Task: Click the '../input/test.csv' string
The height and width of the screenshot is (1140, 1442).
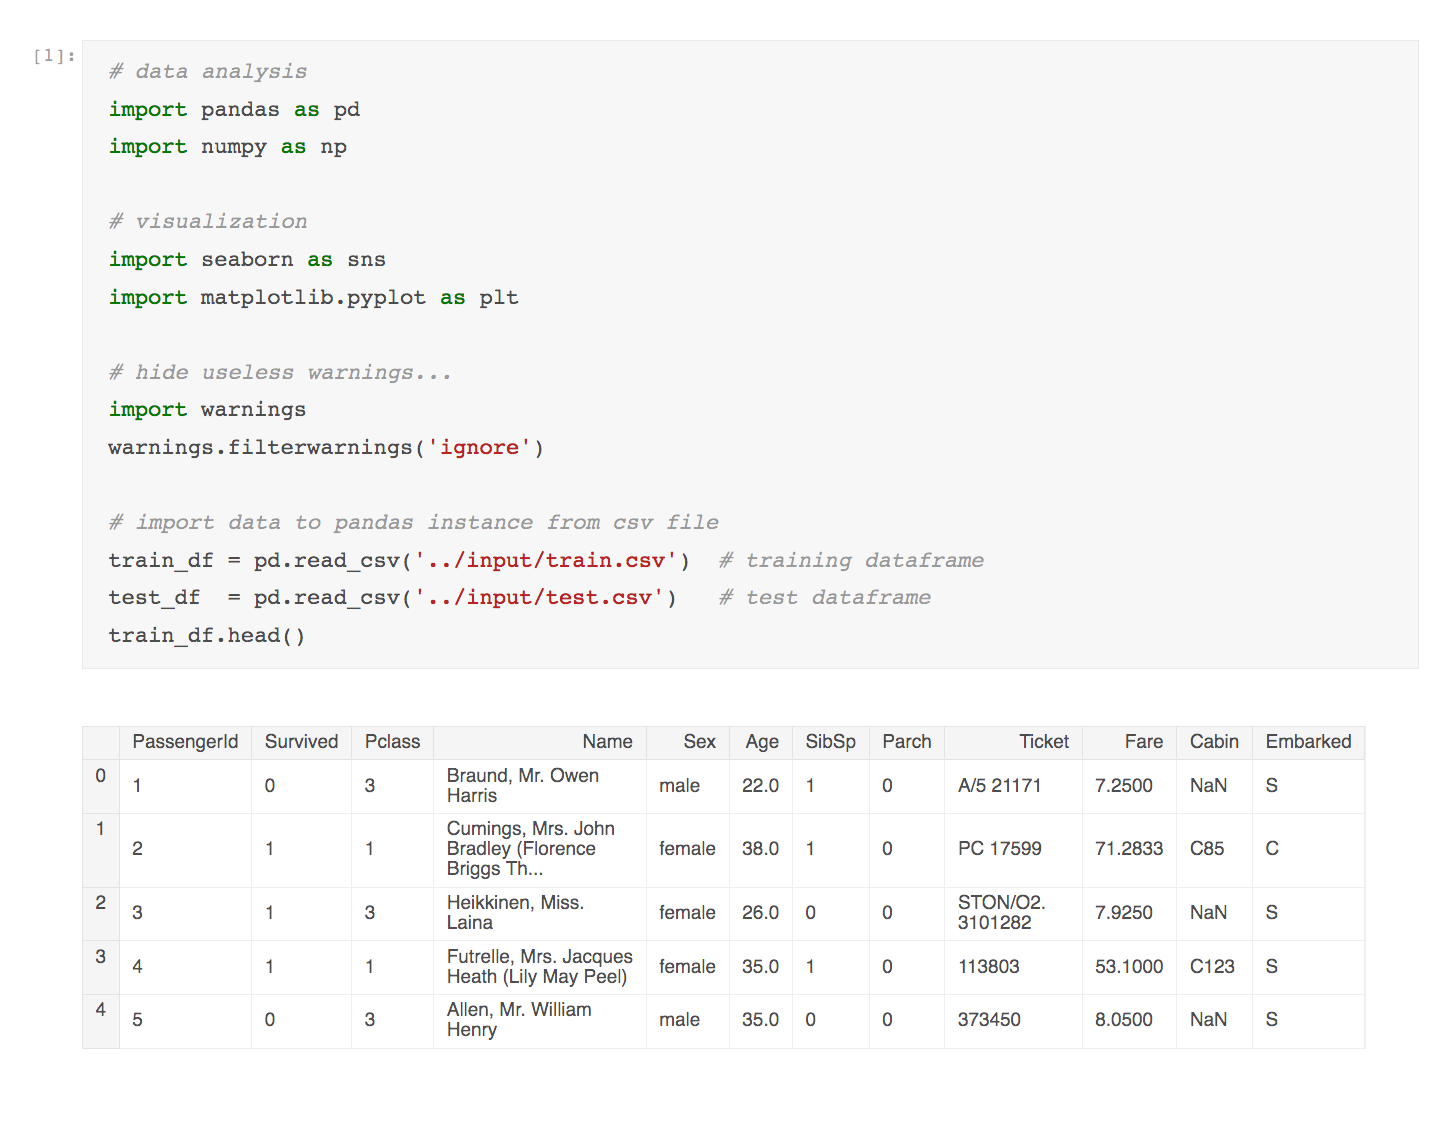Action: coord(539,598)
